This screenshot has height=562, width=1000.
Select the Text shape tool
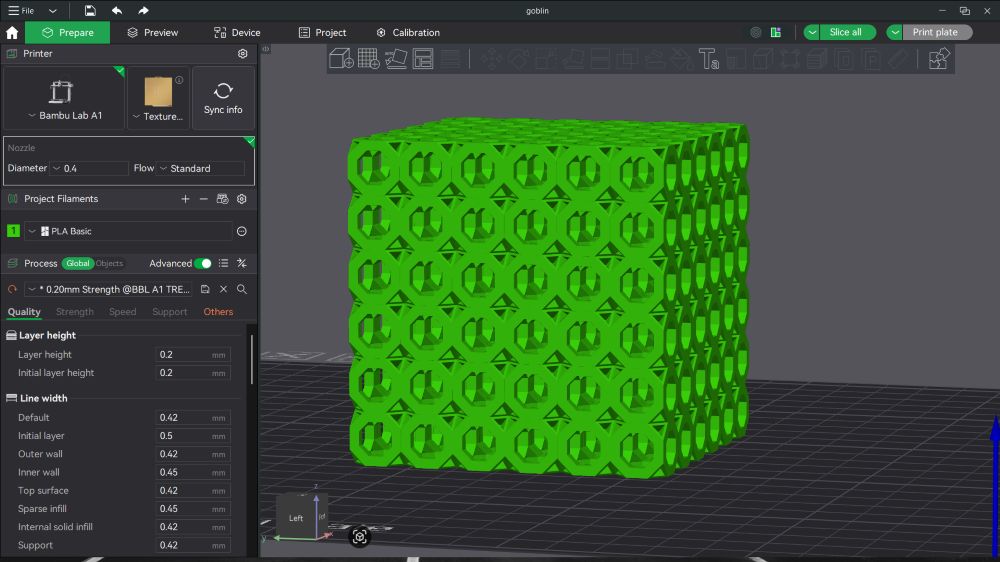point(709,59)
